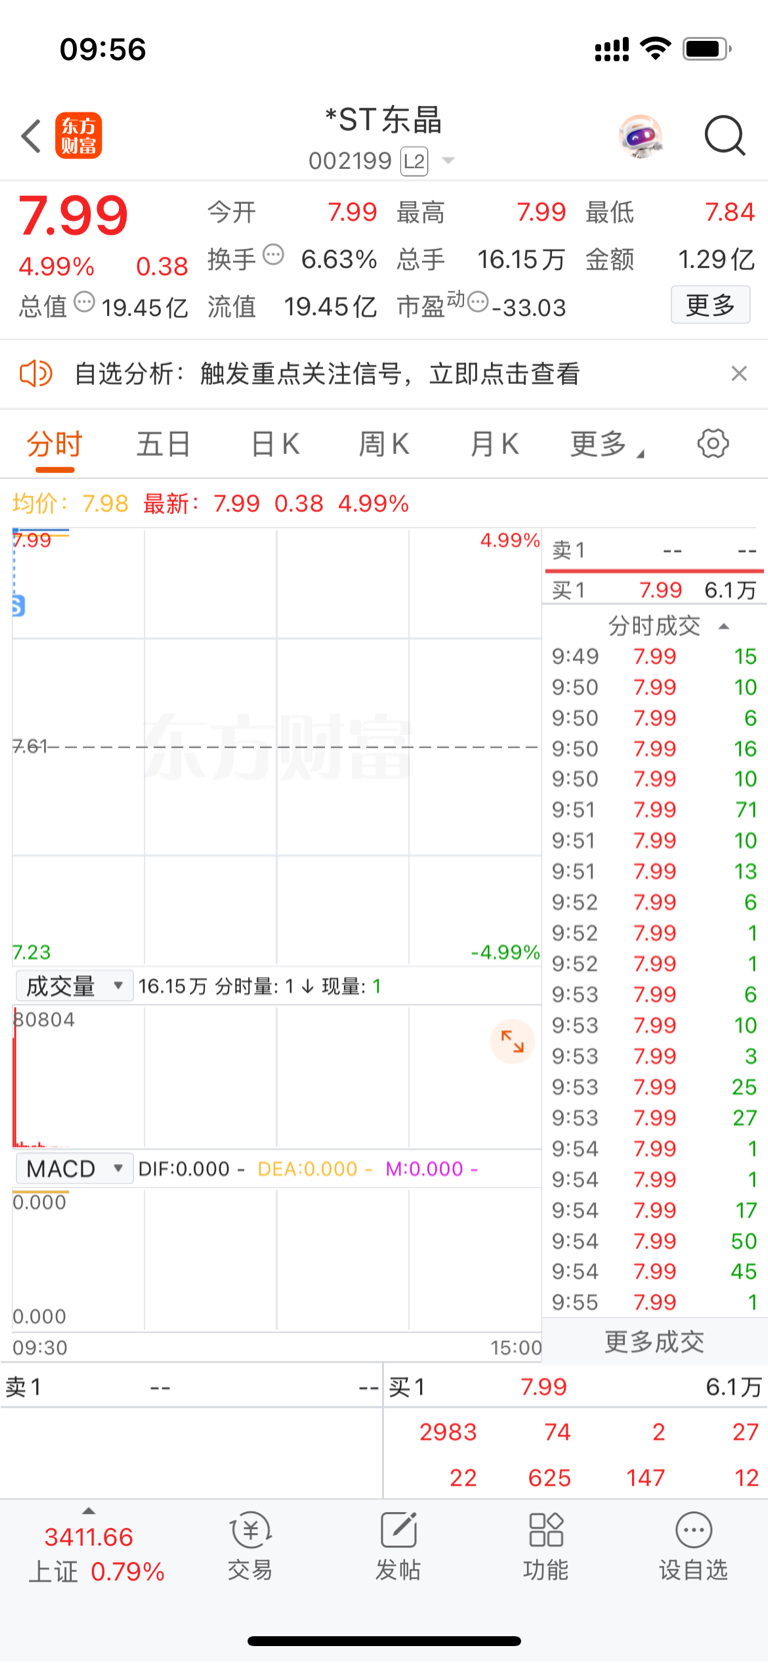This screenshot has width=768, height=1663.
Task: Click the 更多 quote details button
Action: pos(710,305)
